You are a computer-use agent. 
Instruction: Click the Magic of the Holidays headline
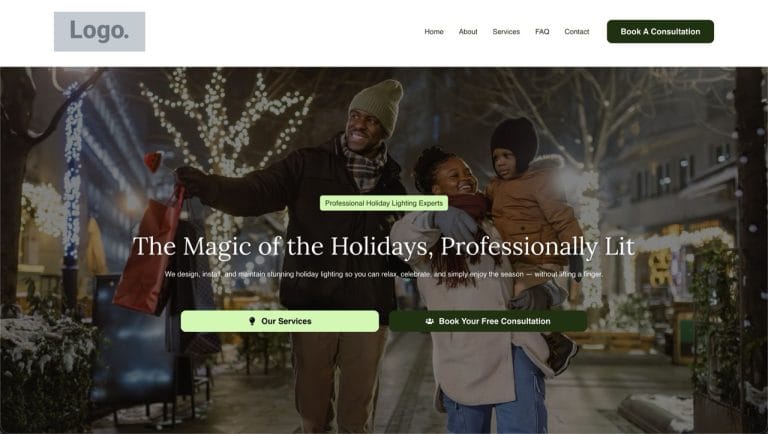pos(384,246)
